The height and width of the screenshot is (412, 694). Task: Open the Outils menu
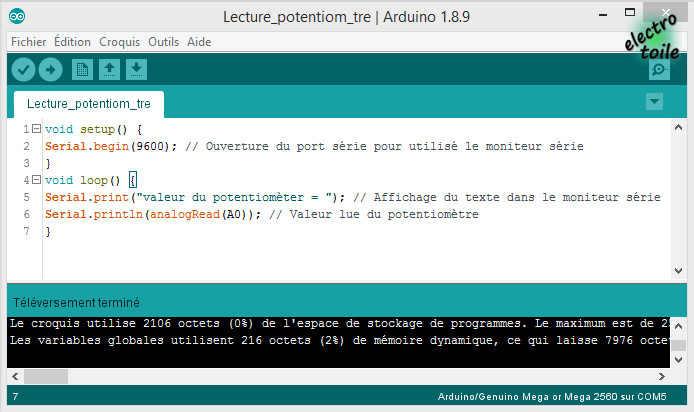(x=163, y=42)
